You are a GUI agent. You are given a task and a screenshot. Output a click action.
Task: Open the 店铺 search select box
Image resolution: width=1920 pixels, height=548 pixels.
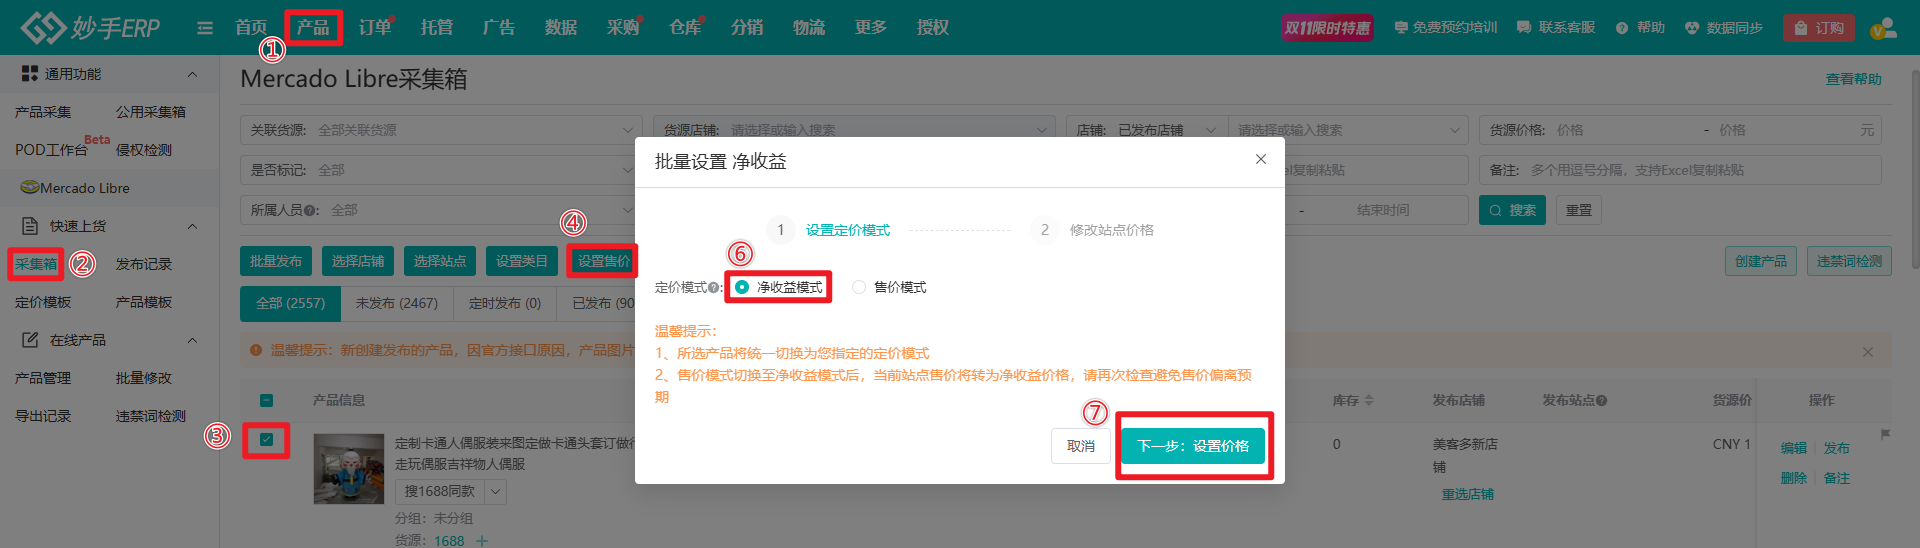1348,130
